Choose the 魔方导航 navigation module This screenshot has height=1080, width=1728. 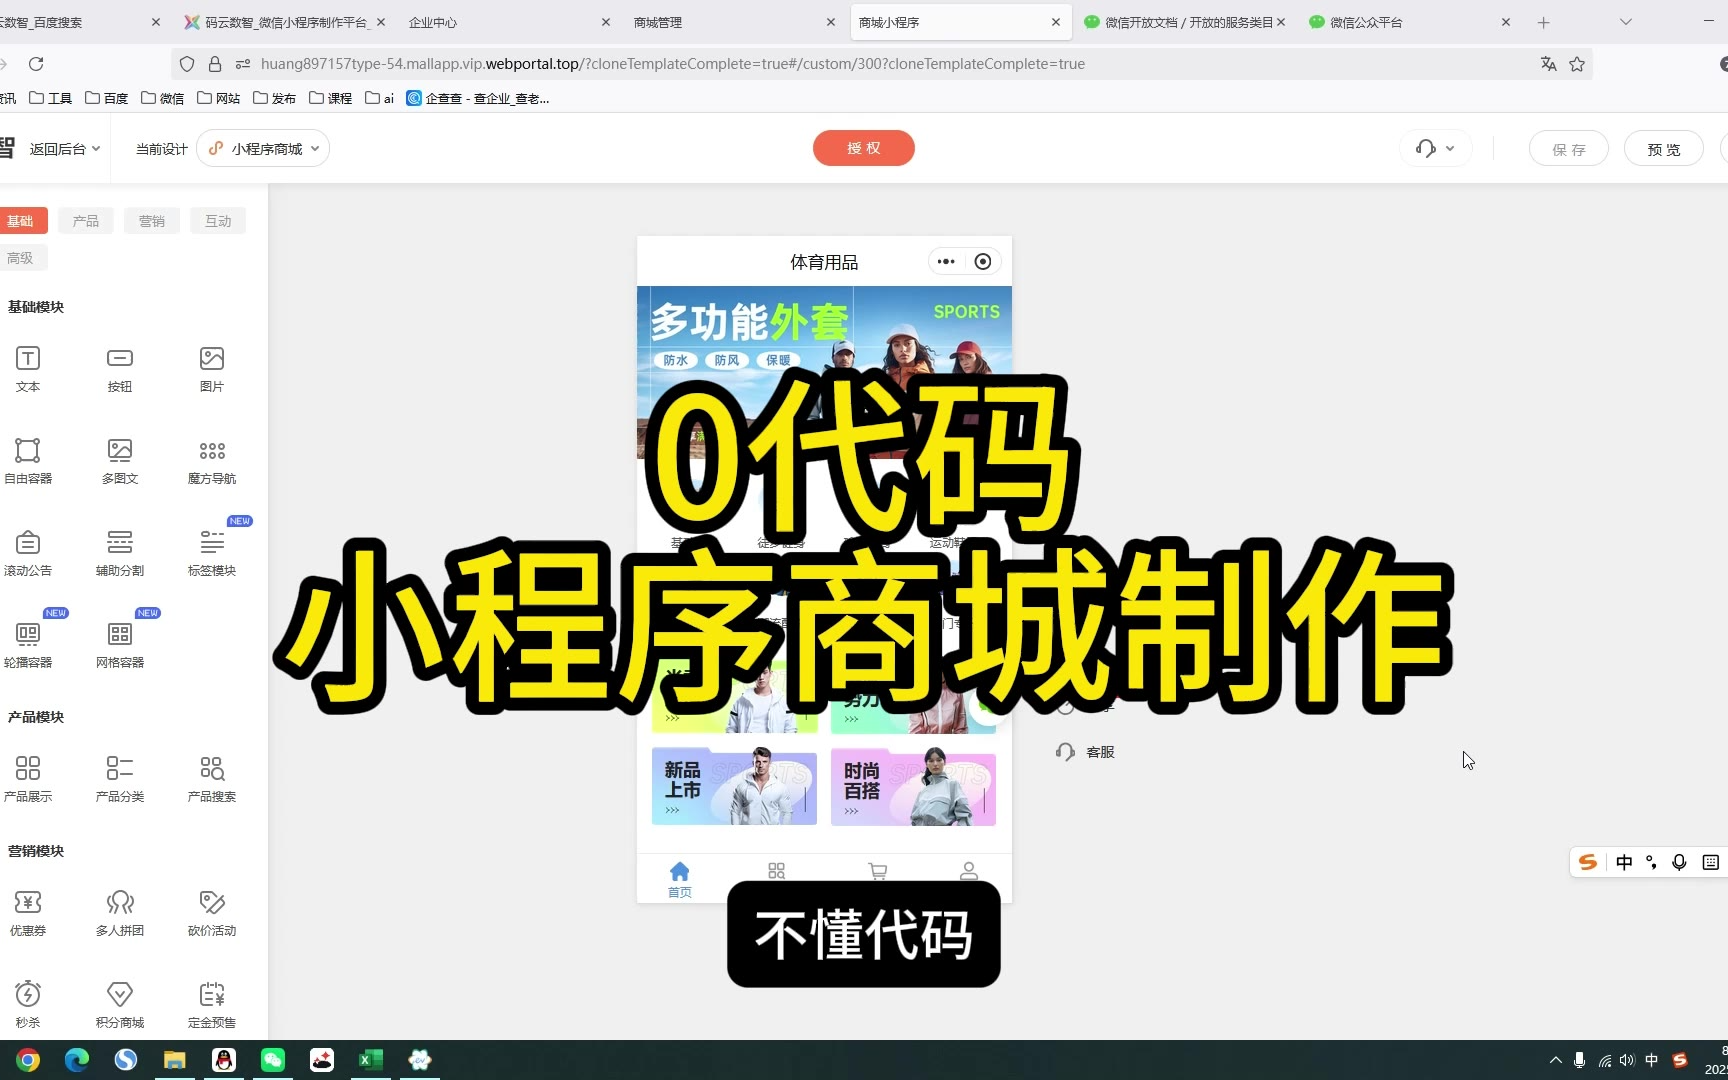tap(212, 460)
